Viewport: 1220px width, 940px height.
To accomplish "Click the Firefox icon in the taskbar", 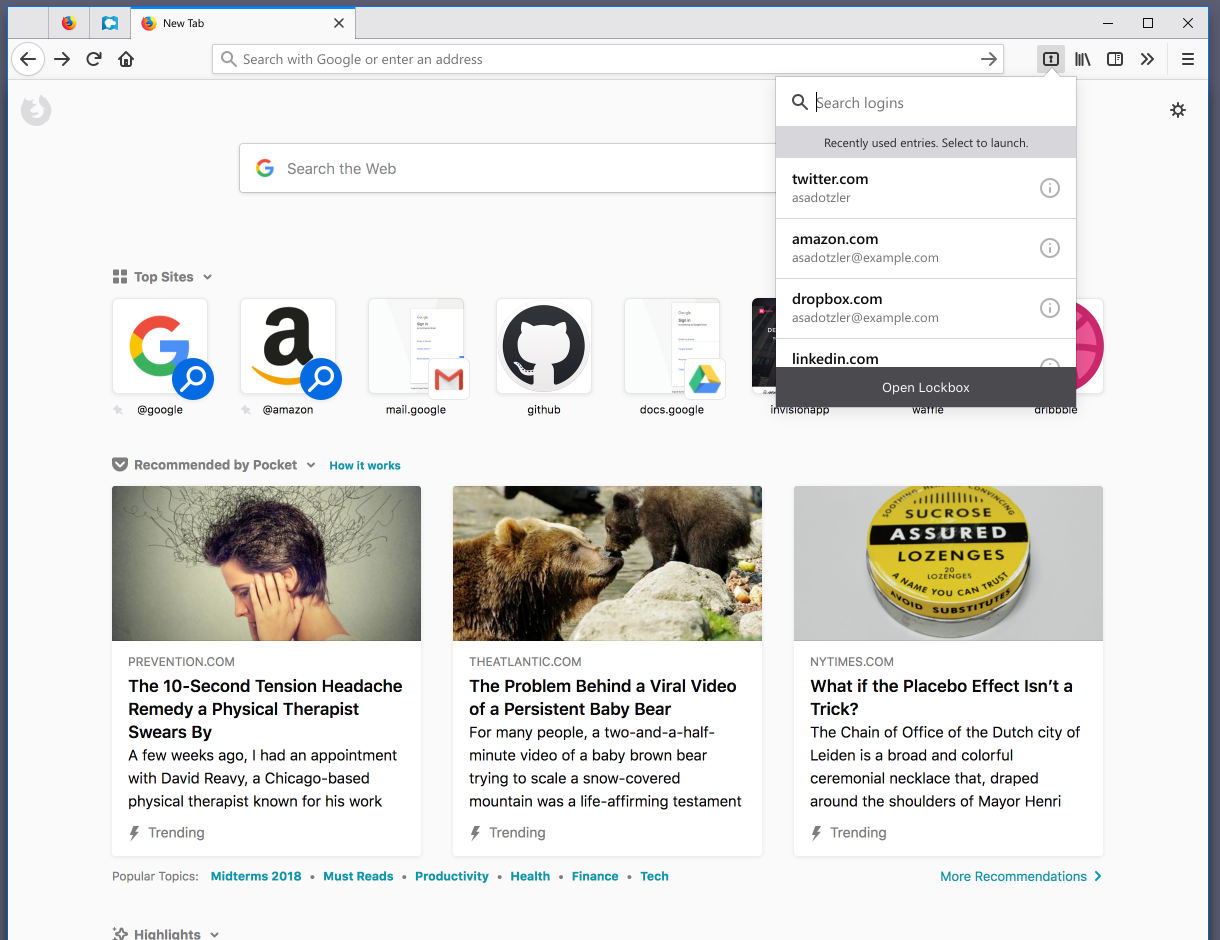I will pyautogui.click(x=68, y=22).
